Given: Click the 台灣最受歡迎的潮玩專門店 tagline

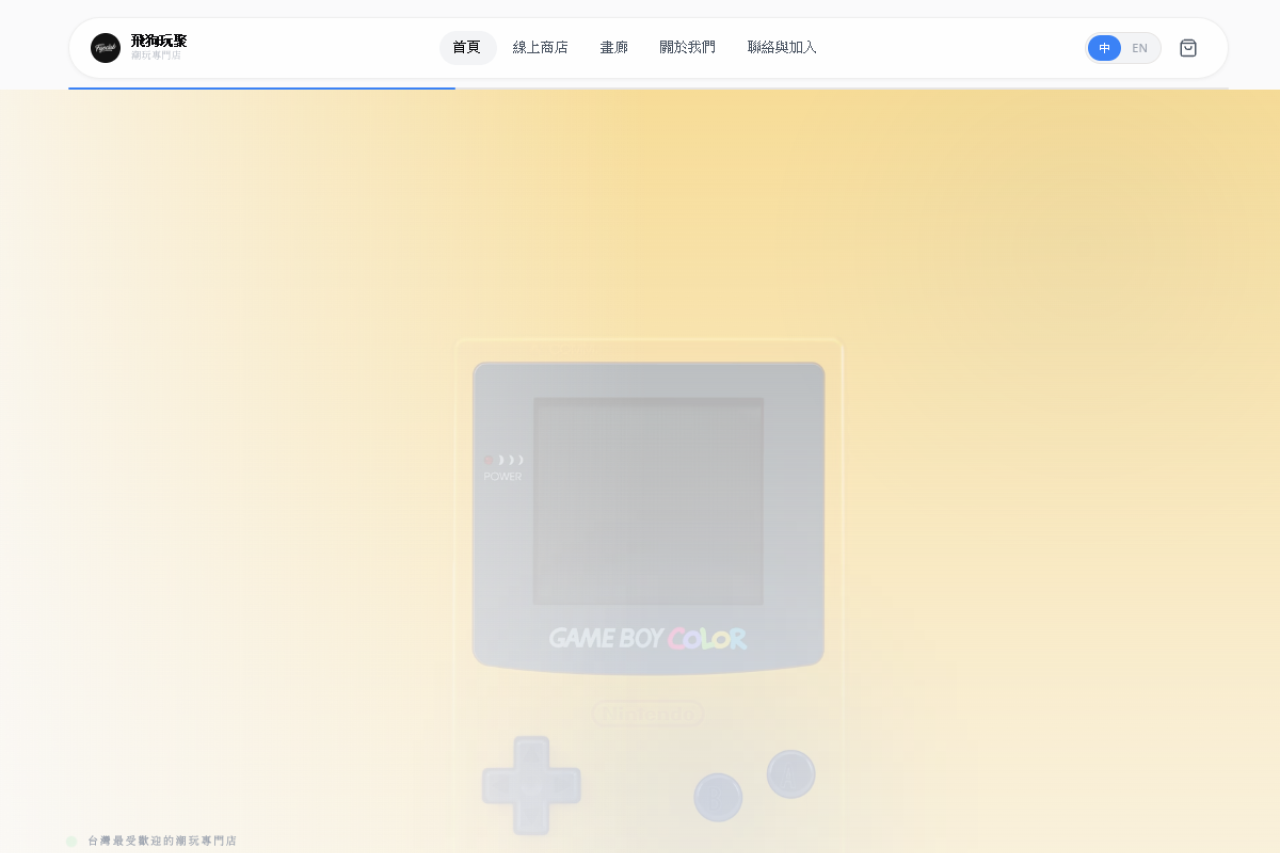Looking at the screenshot, I should [162, 841].
